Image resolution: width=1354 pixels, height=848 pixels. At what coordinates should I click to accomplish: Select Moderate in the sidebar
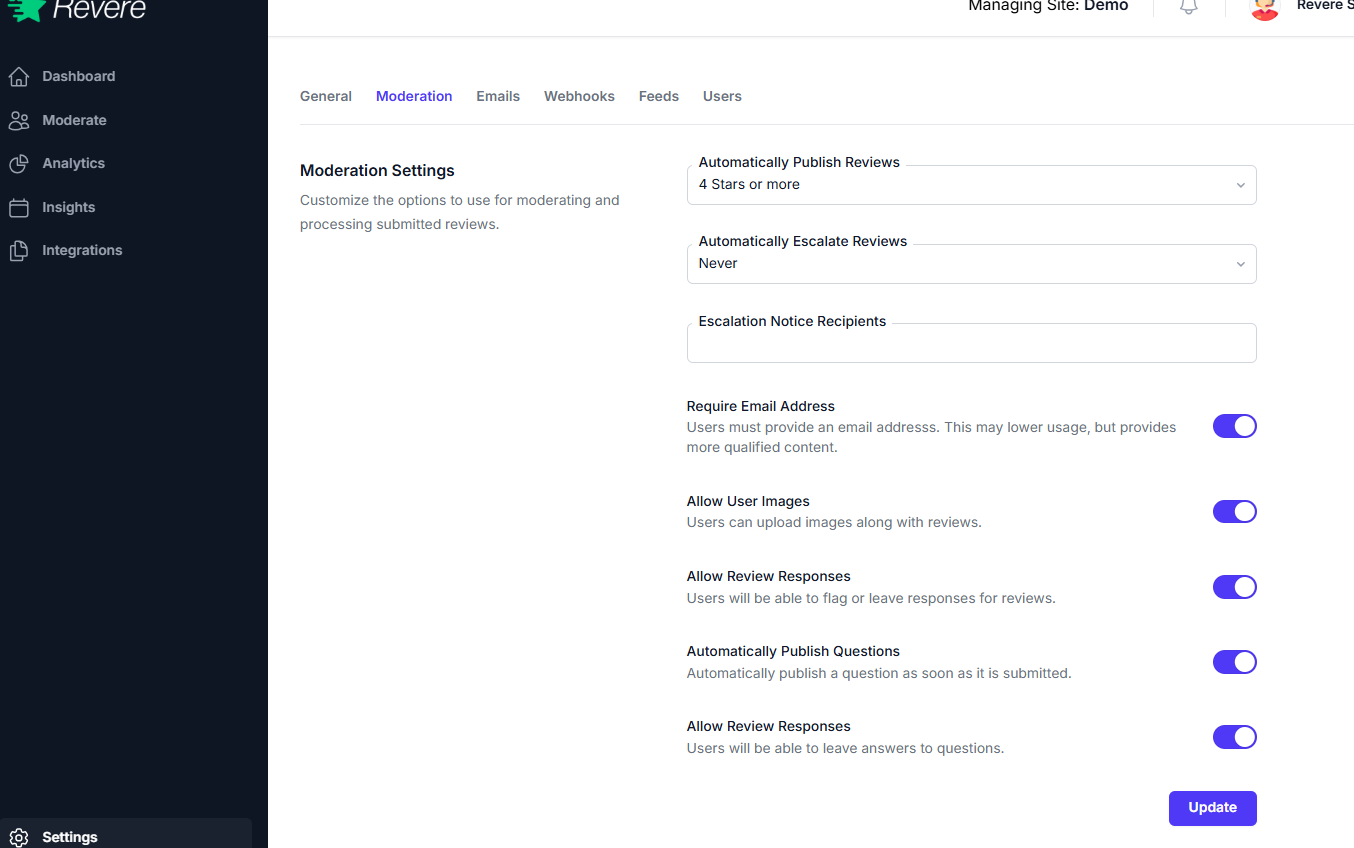coord(74,120)
